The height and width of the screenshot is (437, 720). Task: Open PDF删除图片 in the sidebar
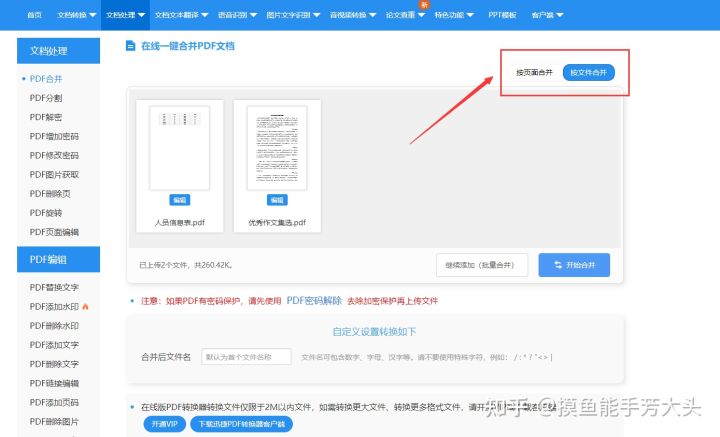[54, 421]
